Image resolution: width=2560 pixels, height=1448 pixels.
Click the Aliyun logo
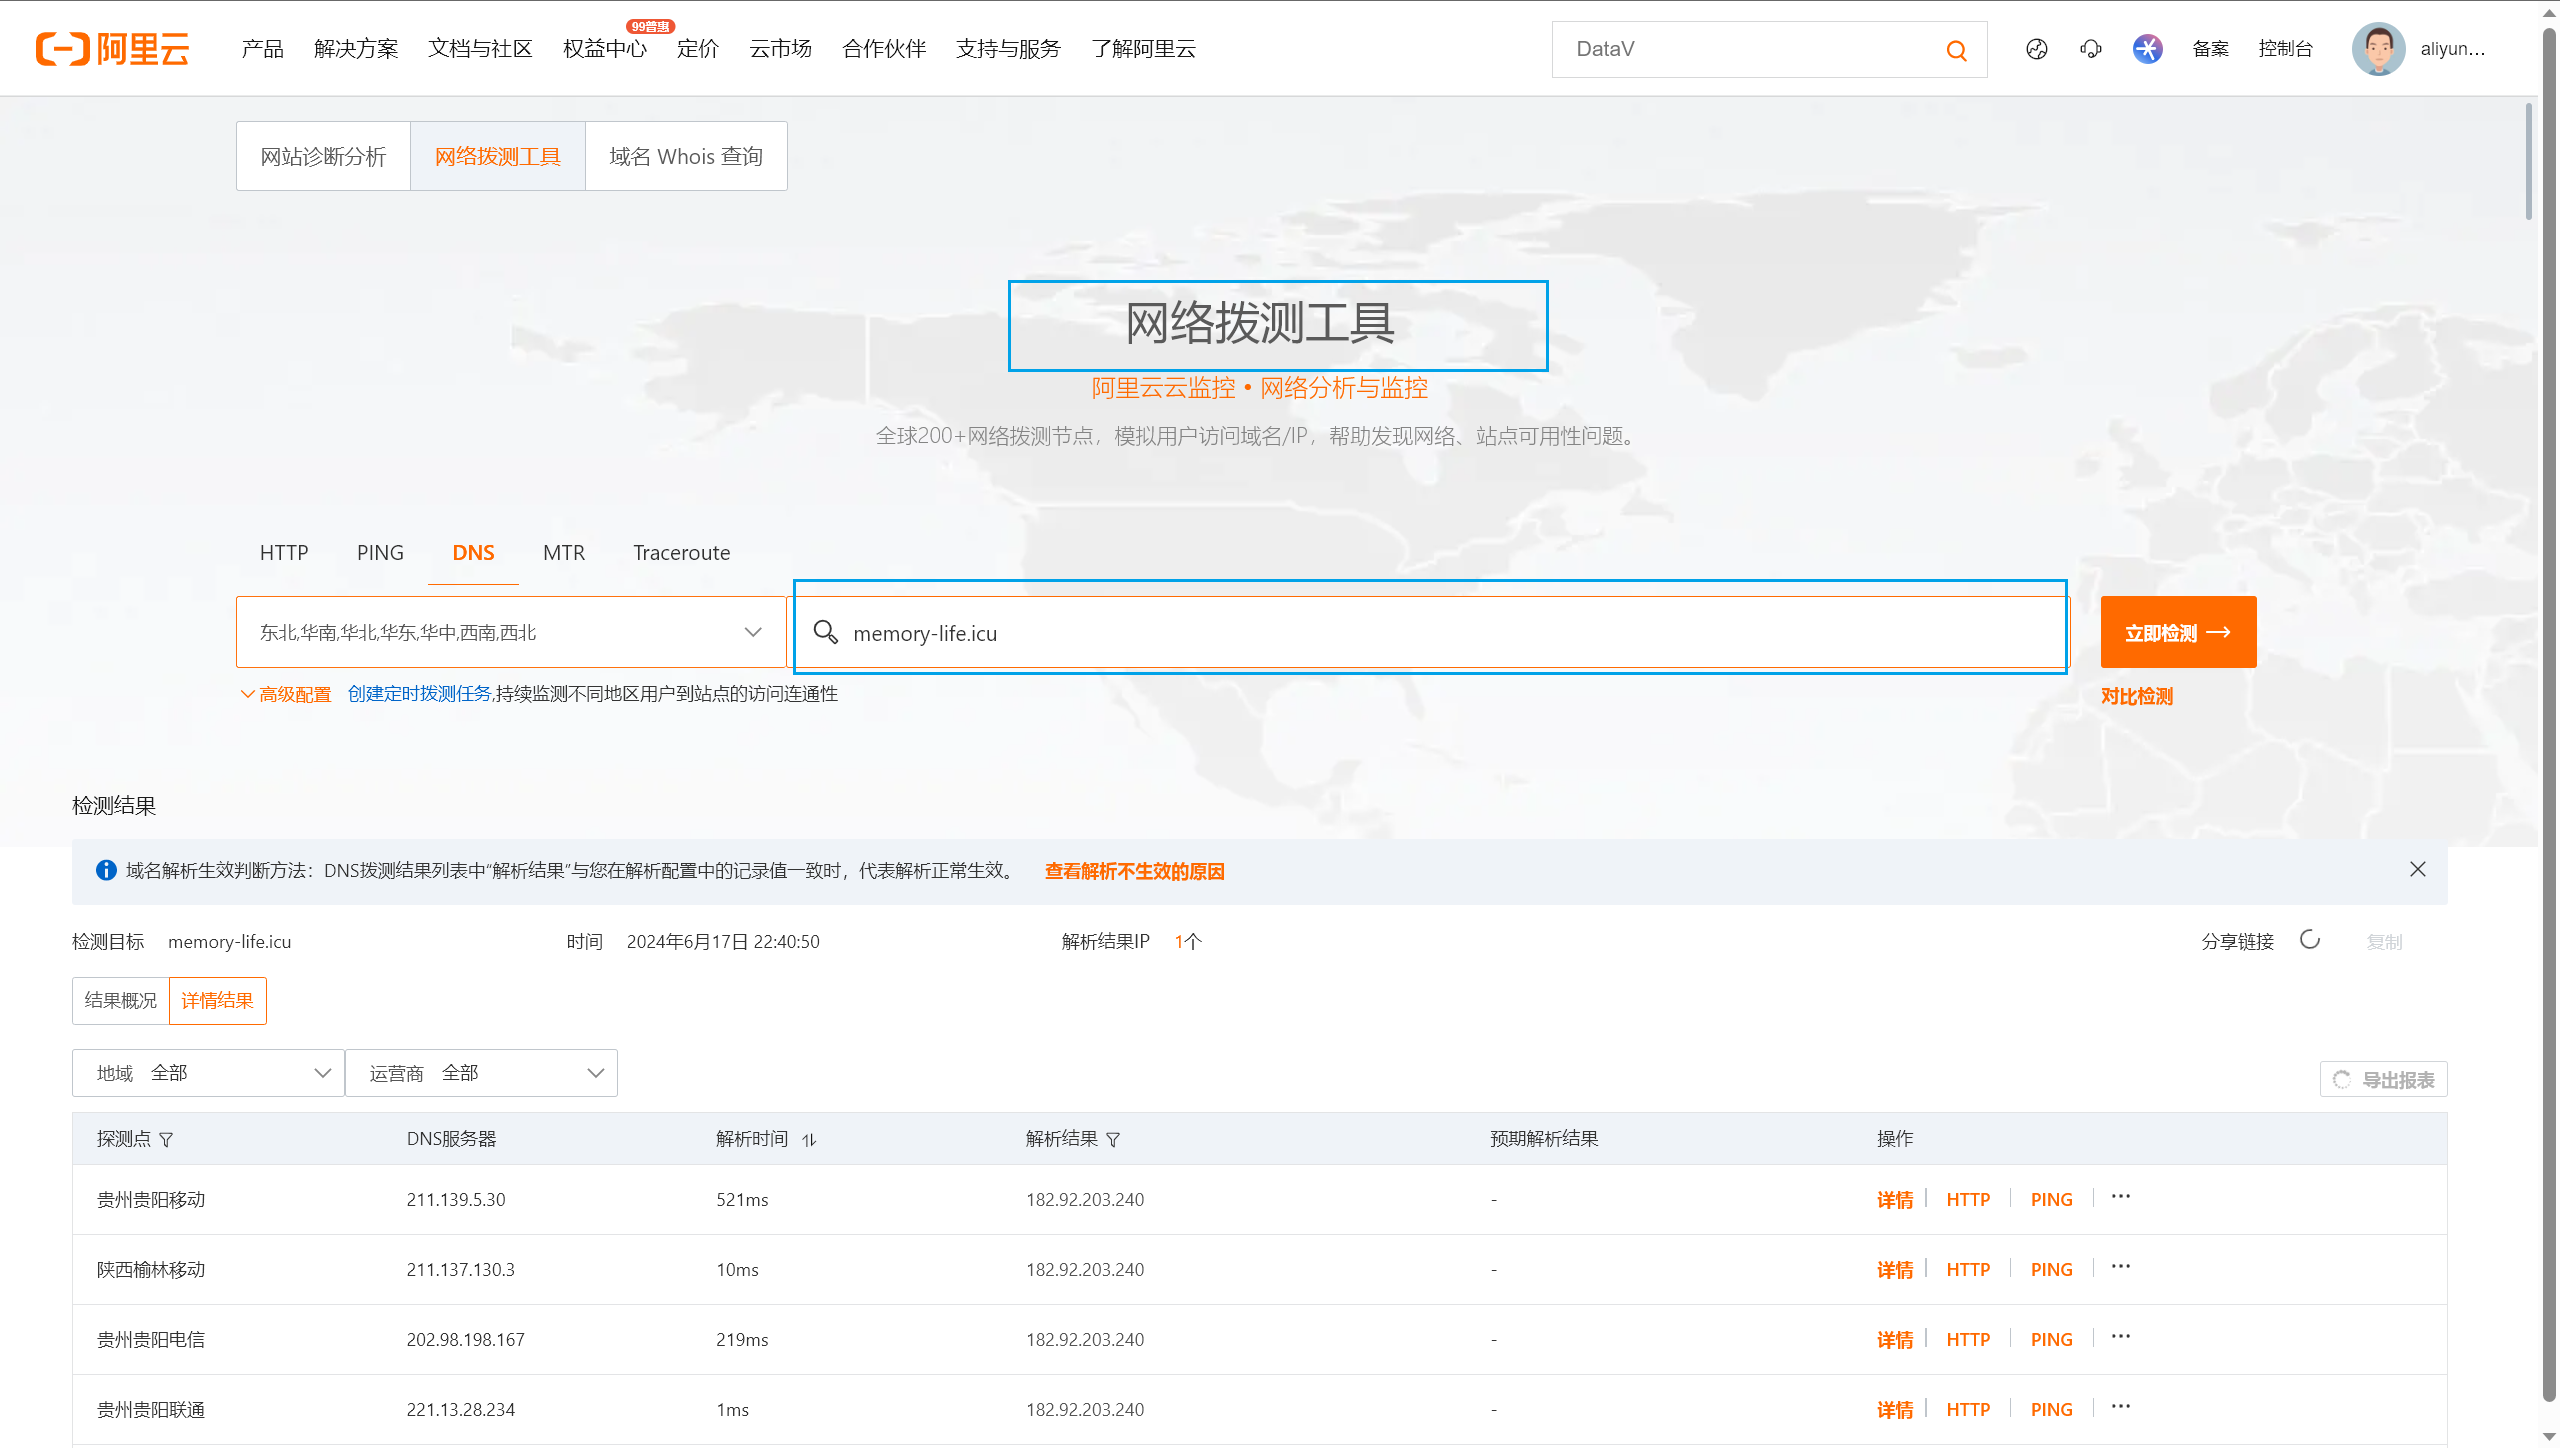(112, 48)
